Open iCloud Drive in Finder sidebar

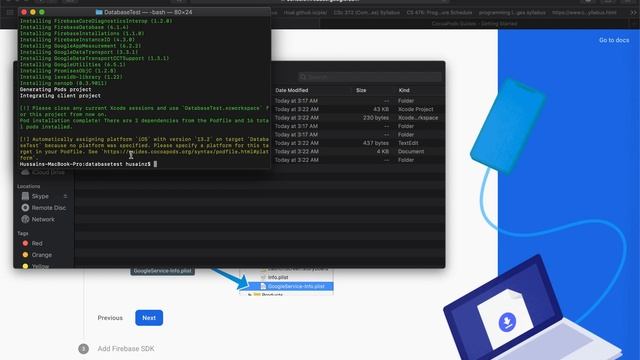pyautogui.click(x=42, y=173)
